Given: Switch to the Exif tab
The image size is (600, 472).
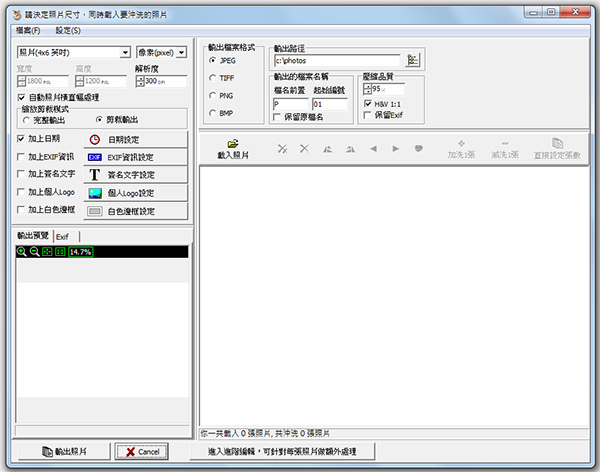Looking at the screenshot, I should 62,237.
